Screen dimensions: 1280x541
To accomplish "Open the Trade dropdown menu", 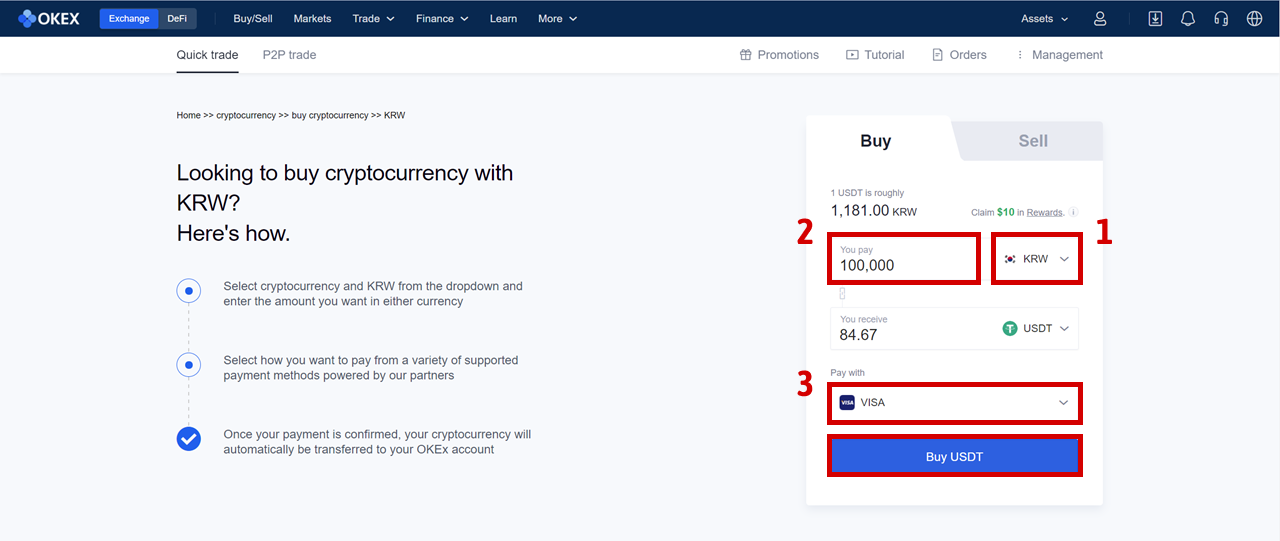I will coord(374,18).
